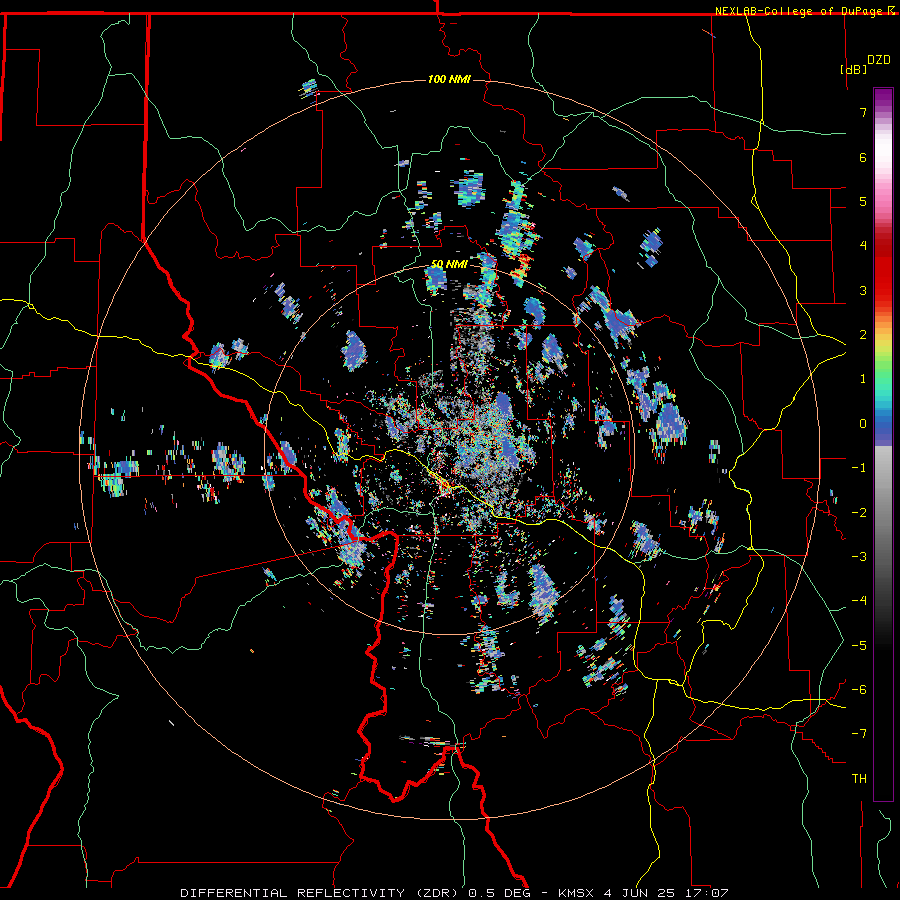
Task: Click the NEXLAB-College of DuPage credit text
Action: click(x=799, y=11)
